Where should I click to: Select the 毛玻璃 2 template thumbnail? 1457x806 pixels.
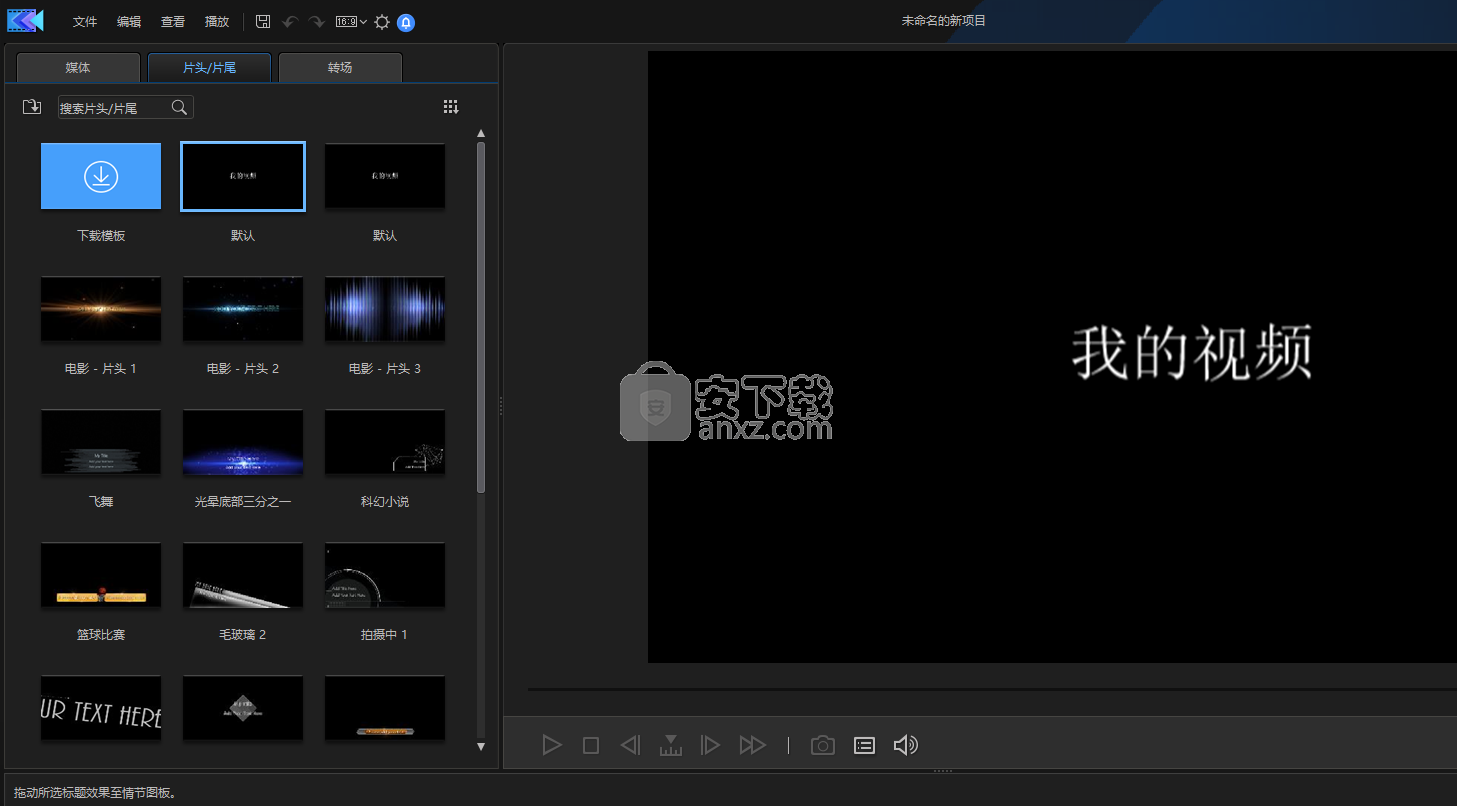(243, 575)
